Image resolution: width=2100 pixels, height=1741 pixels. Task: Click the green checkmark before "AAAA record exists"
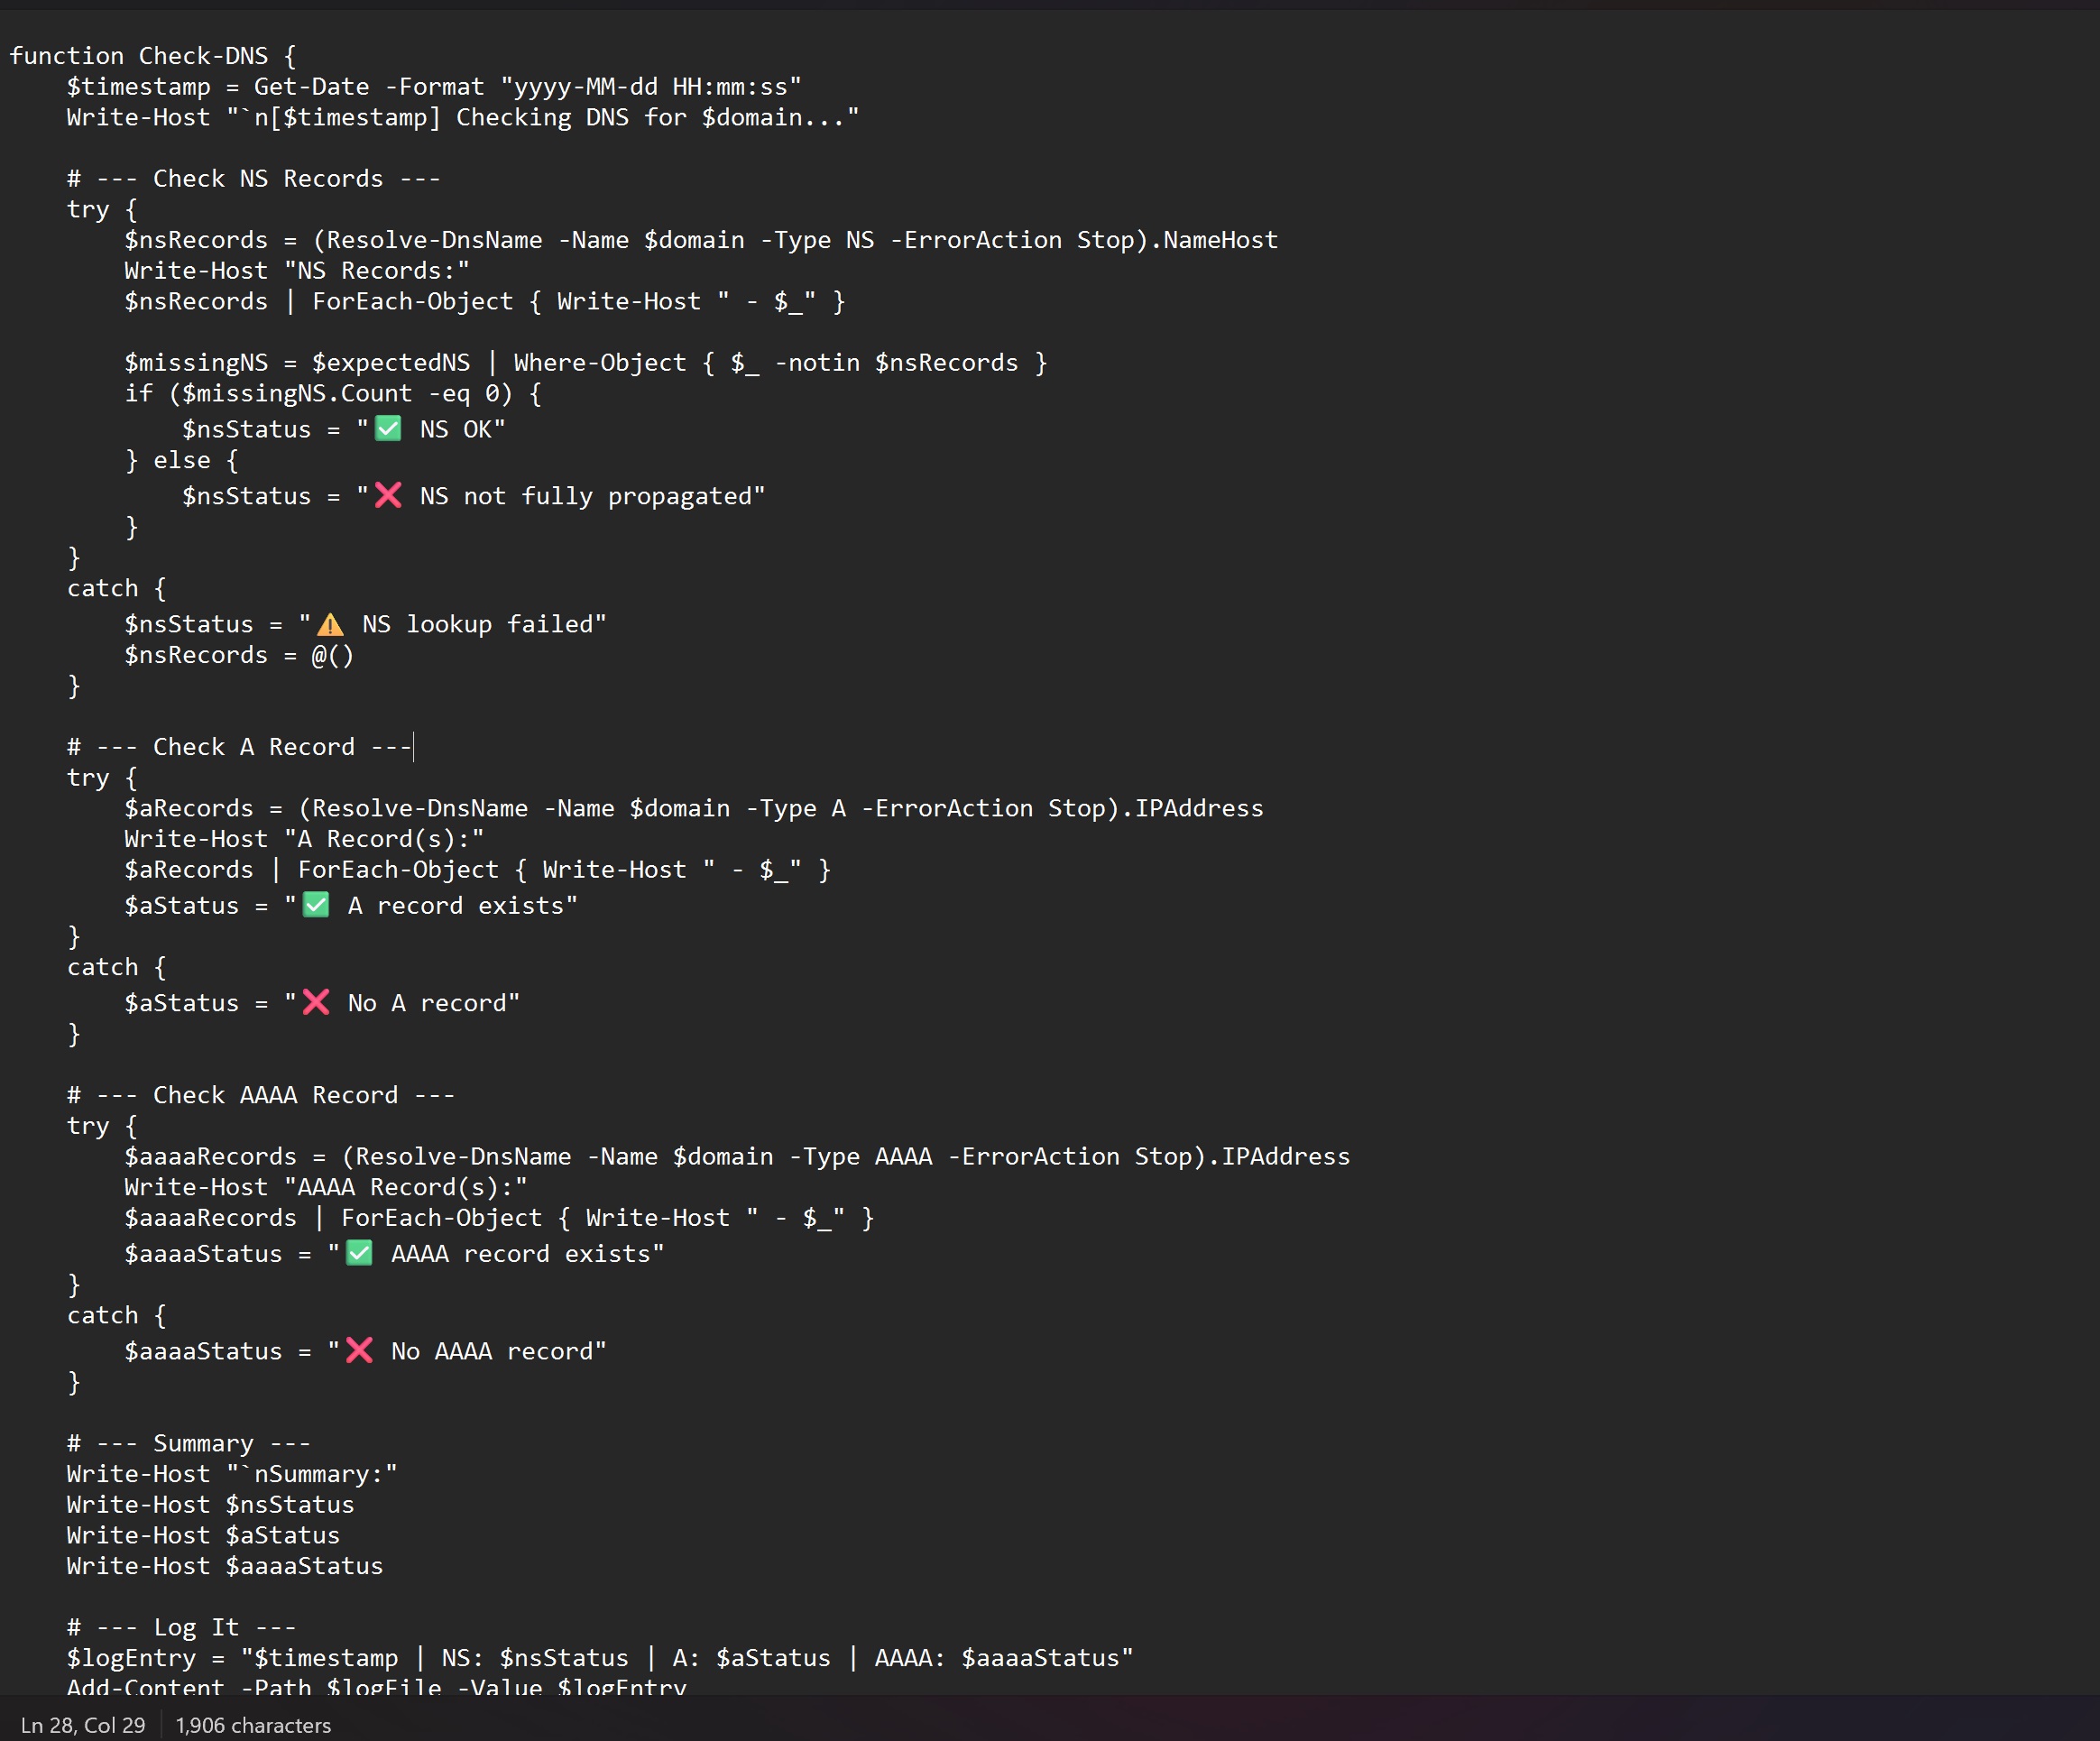(x=359, y=1254)
